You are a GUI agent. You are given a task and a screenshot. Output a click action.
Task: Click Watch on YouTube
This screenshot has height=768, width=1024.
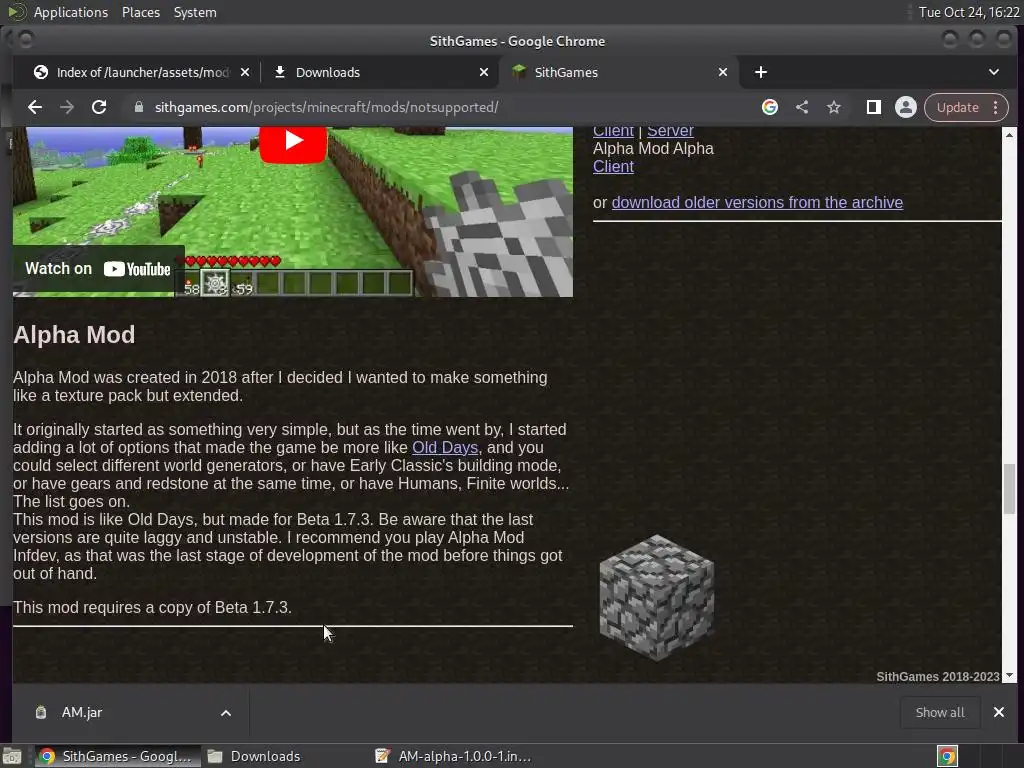click(98, 268)
